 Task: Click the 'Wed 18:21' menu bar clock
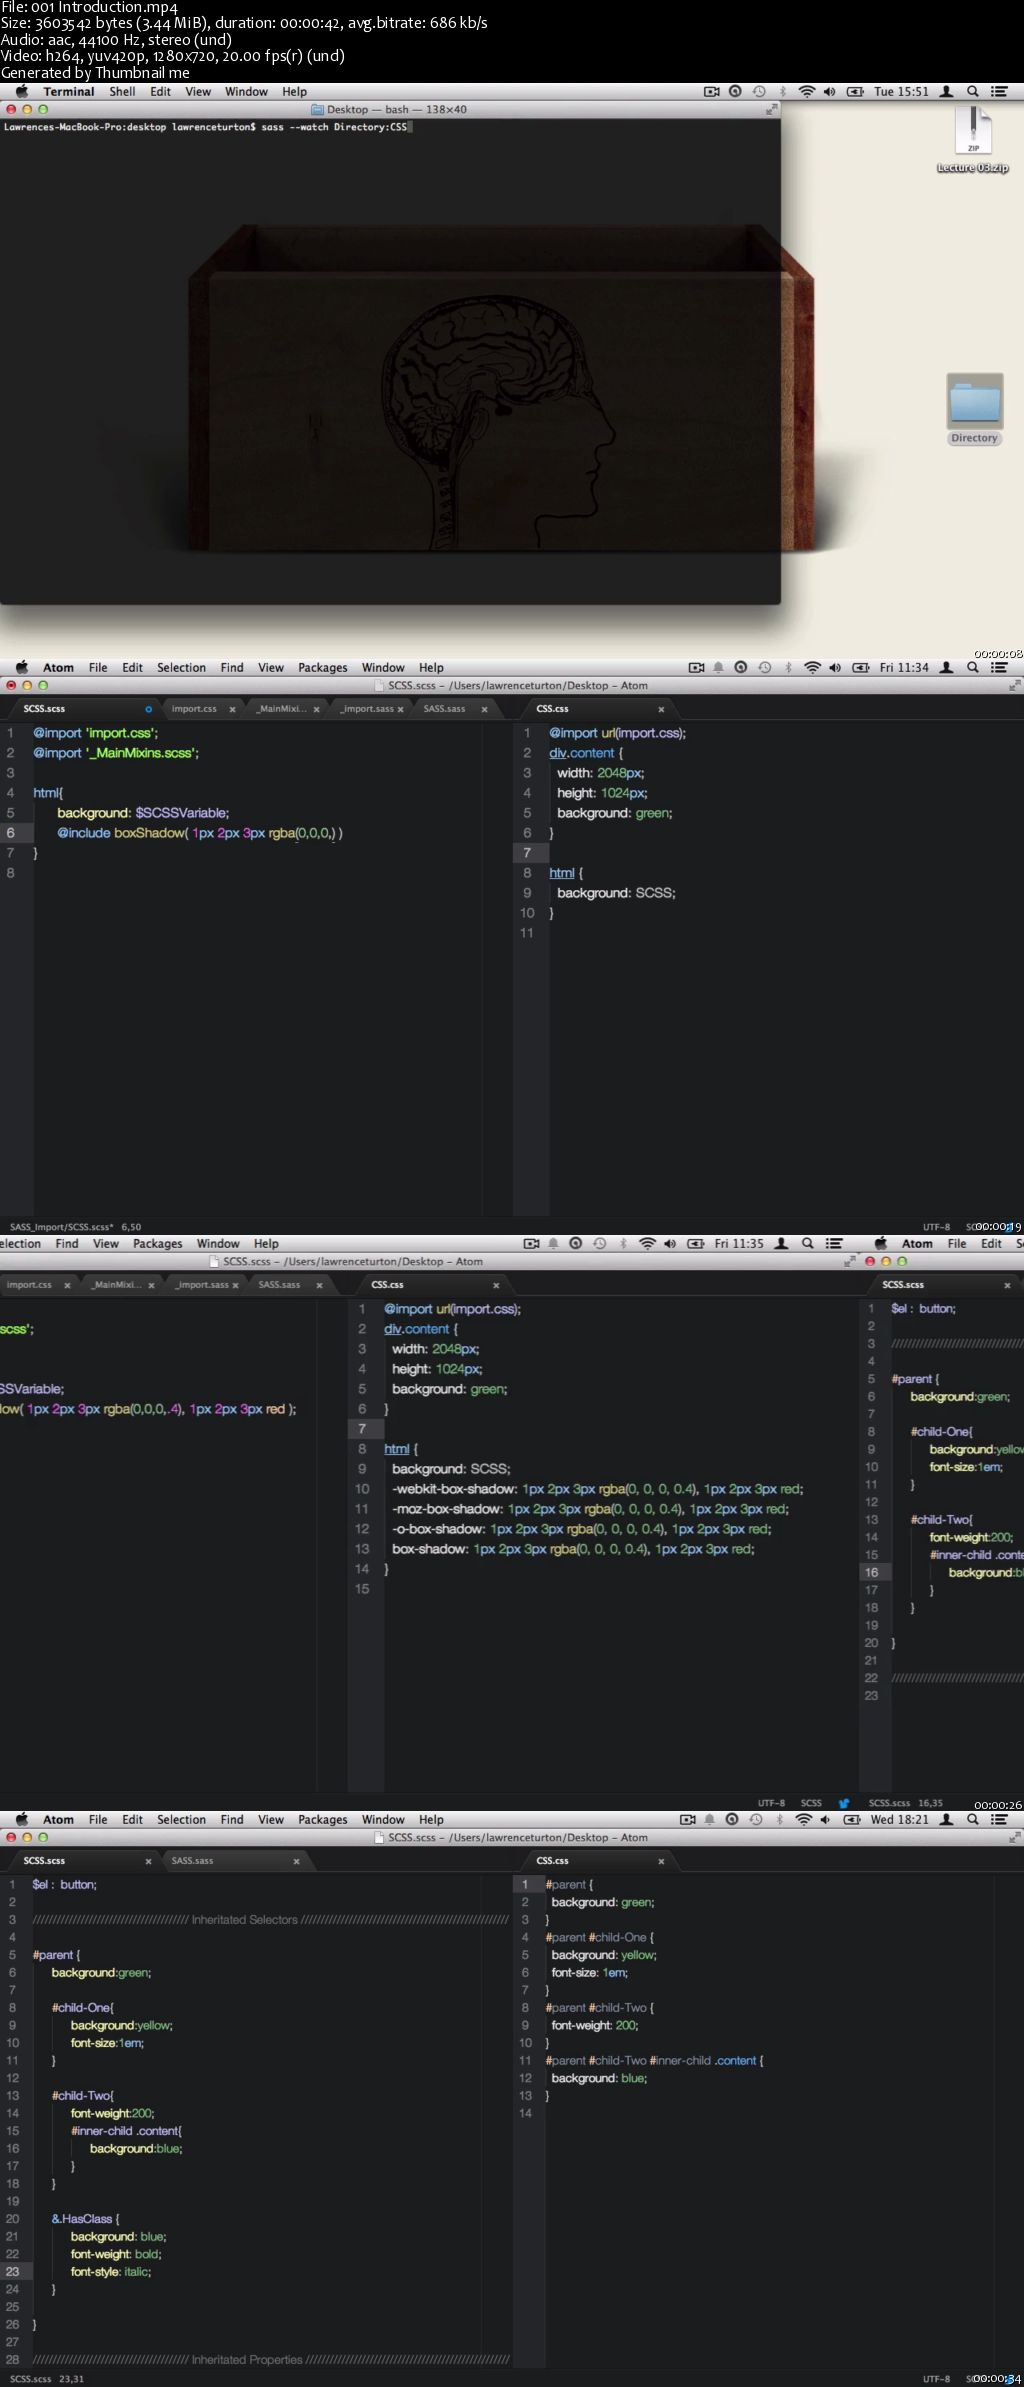[x=900, y=1819]
